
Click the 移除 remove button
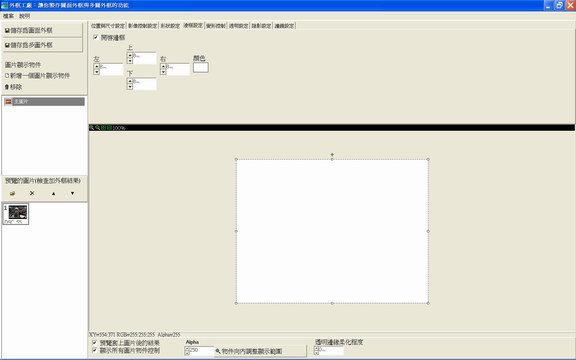pyautogui.click(x=13, y=87)
